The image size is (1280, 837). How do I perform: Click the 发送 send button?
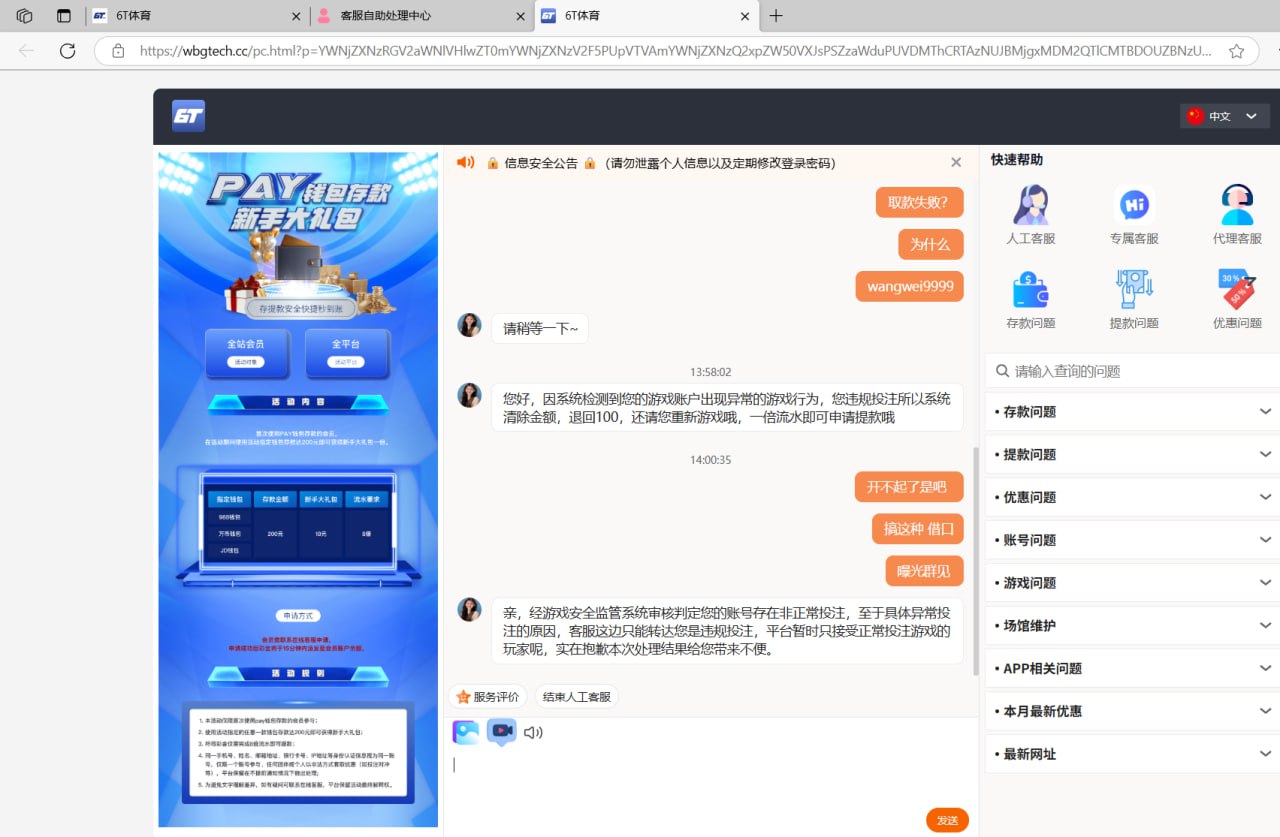[x=947, y=820]
